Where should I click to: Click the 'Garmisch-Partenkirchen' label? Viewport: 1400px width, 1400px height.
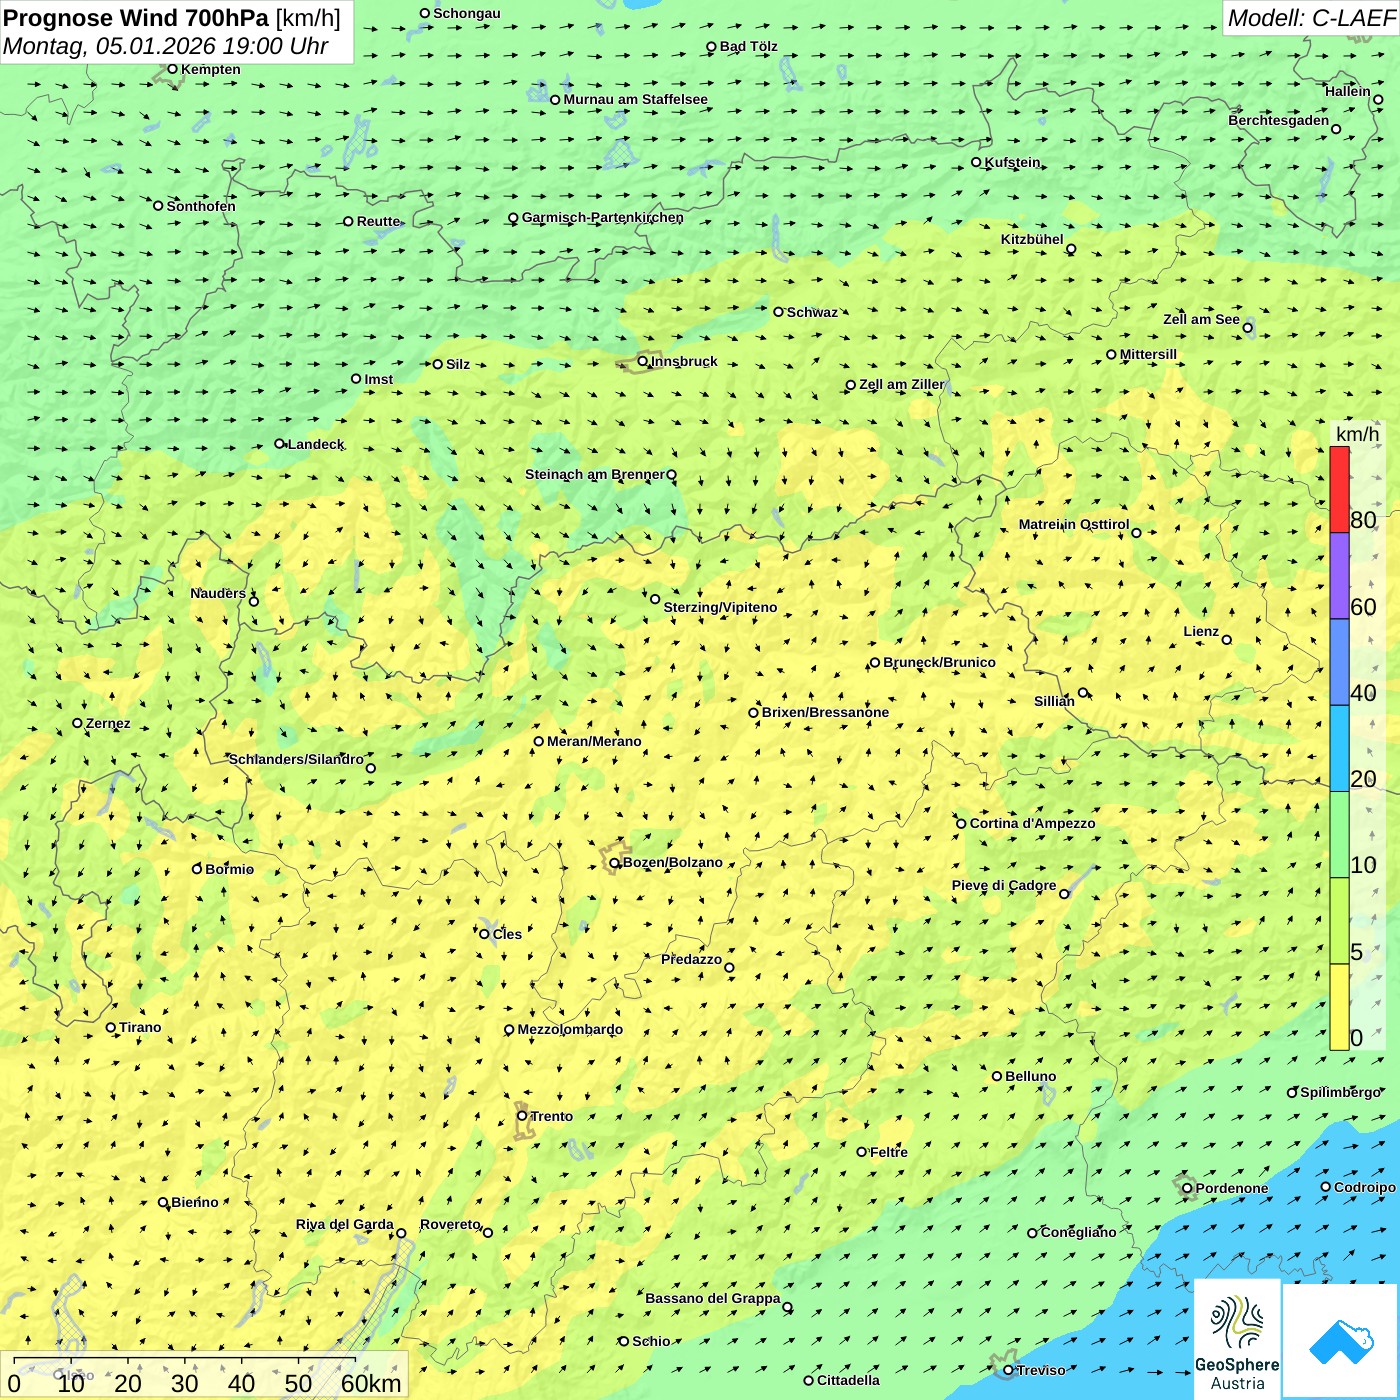coord(603,217)
